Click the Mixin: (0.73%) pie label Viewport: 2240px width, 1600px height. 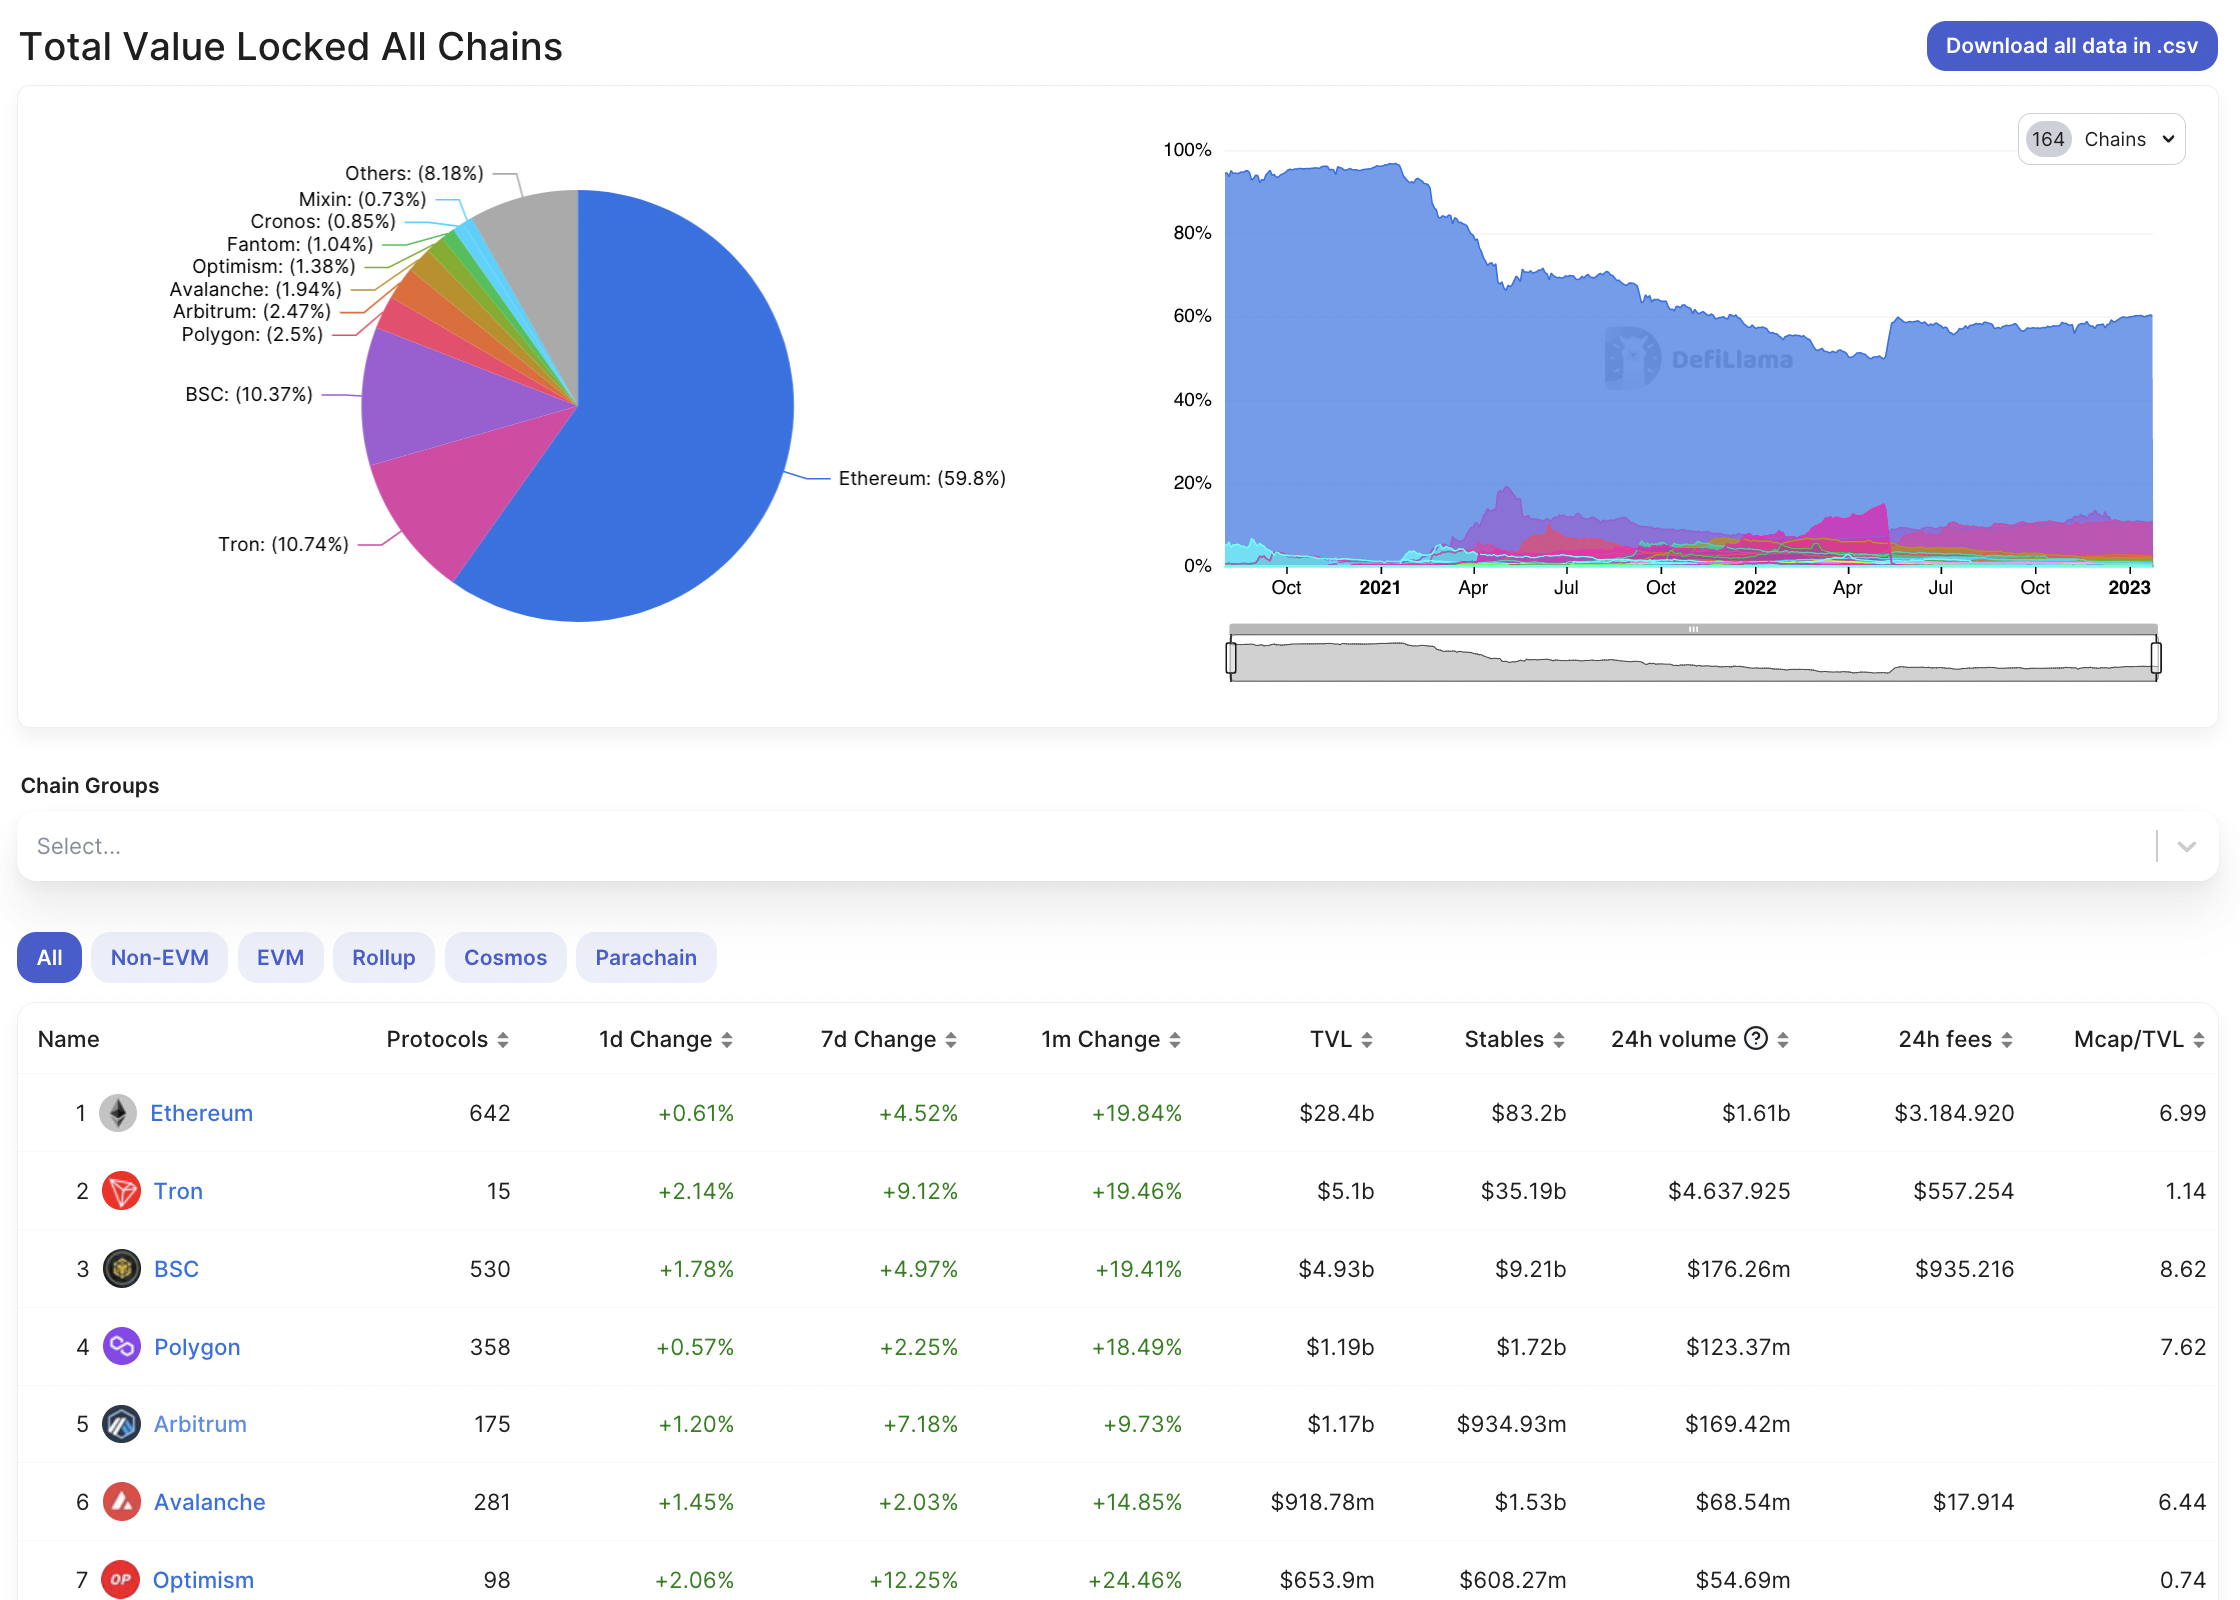tap(363, 199)
